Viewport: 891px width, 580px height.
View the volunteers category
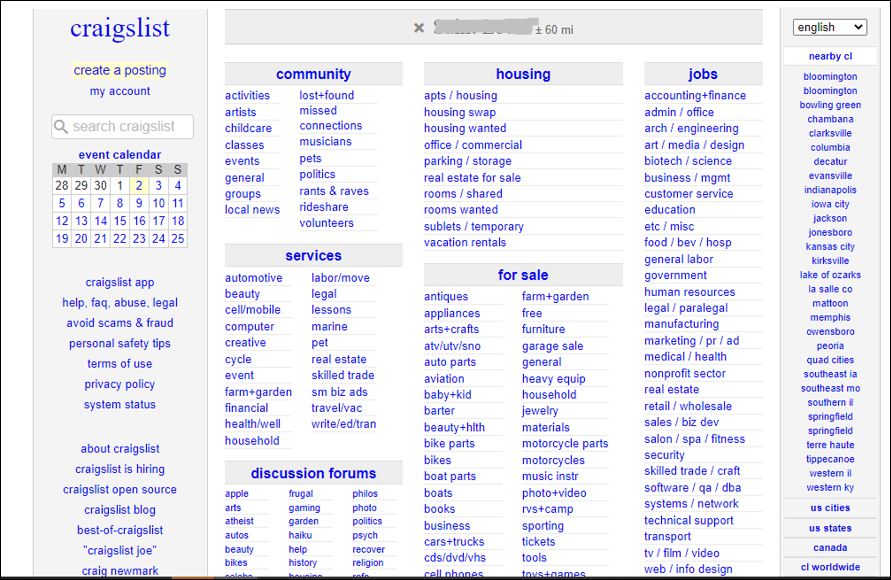point(327,223)
